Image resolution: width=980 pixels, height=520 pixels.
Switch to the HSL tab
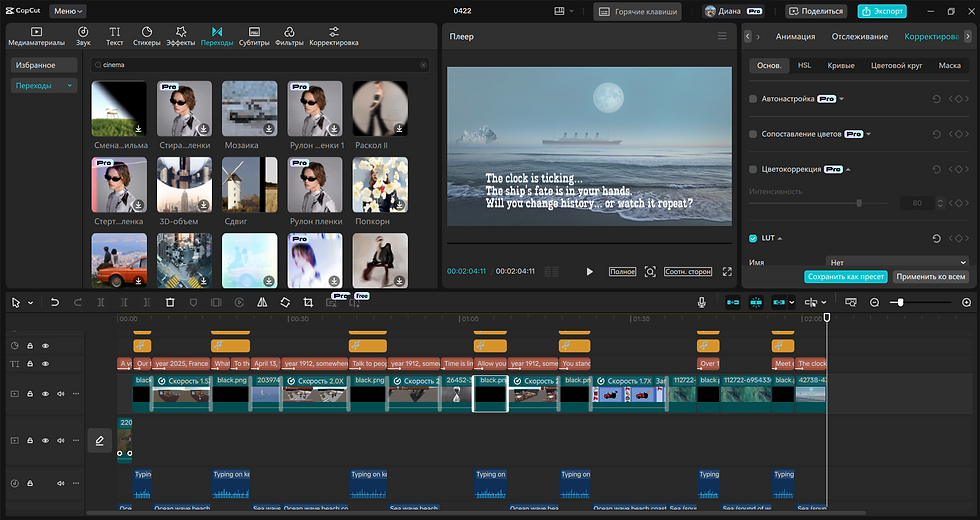[x=804, y=65]
